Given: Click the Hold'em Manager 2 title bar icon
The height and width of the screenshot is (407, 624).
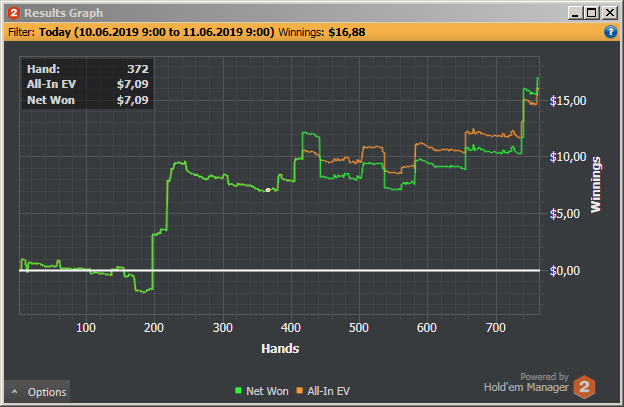Looking at the screenshot, I should pyautogui.click(x=13, y=13).
